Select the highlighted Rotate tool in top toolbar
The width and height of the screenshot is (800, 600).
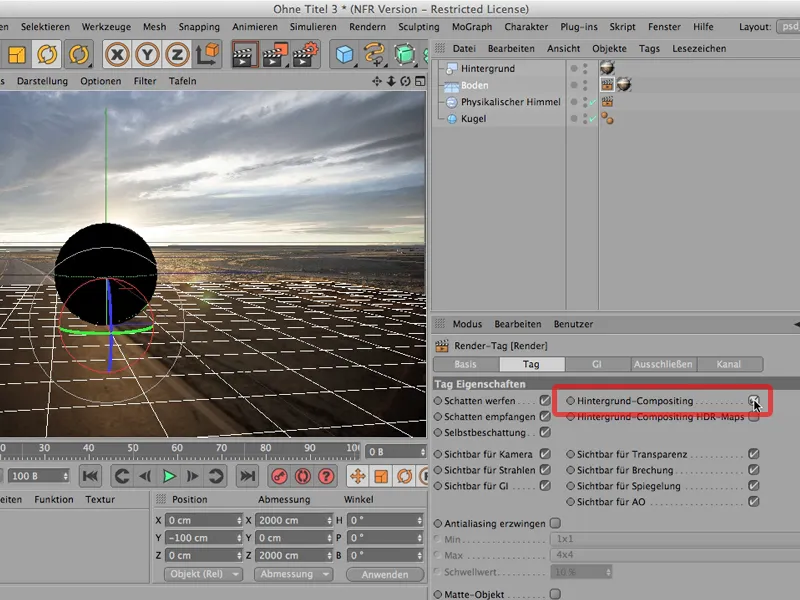(47, 54)
